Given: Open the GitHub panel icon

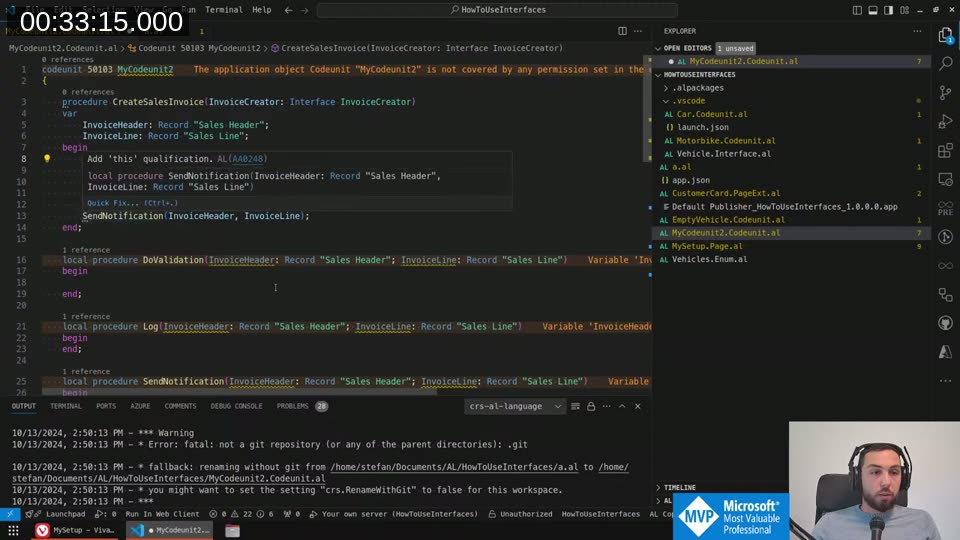Looking at the screenshot, I should click(945, 324).
